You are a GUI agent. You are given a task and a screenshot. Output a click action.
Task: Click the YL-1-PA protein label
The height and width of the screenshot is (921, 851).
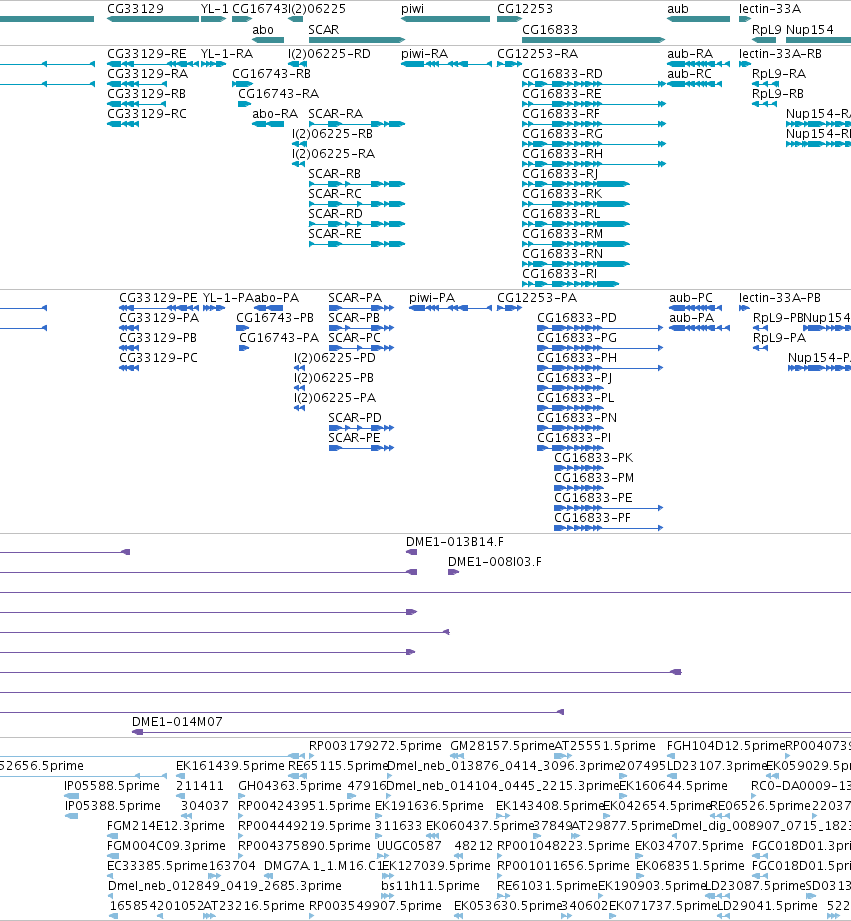pos(228,298)
